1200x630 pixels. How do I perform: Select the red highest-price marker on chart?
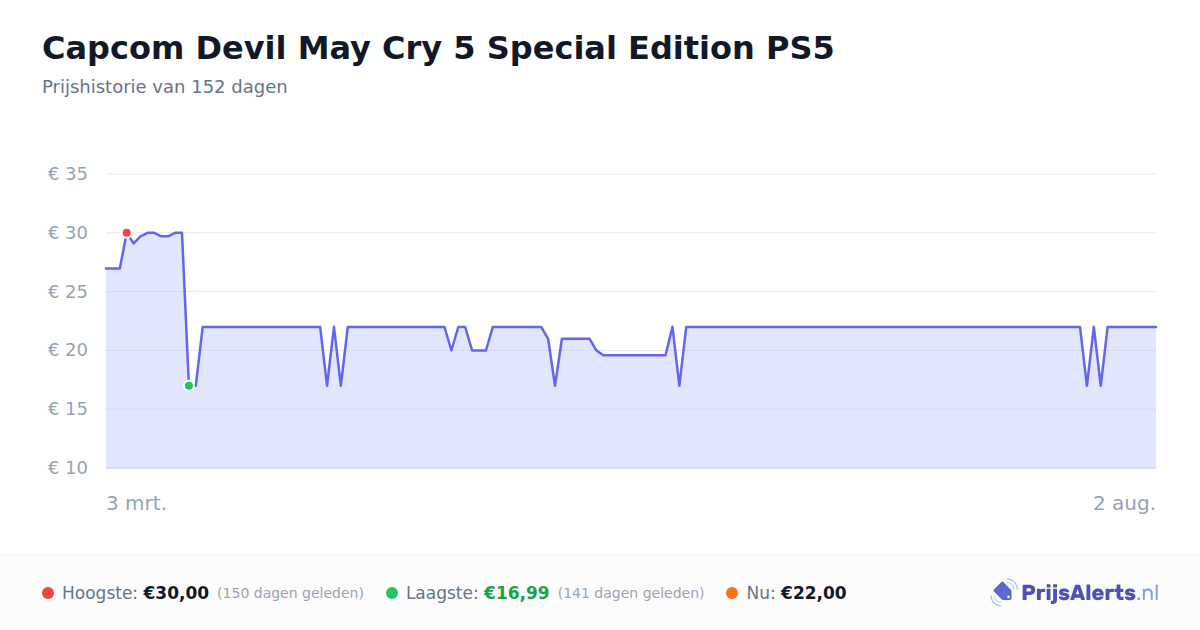pos(127,233)
